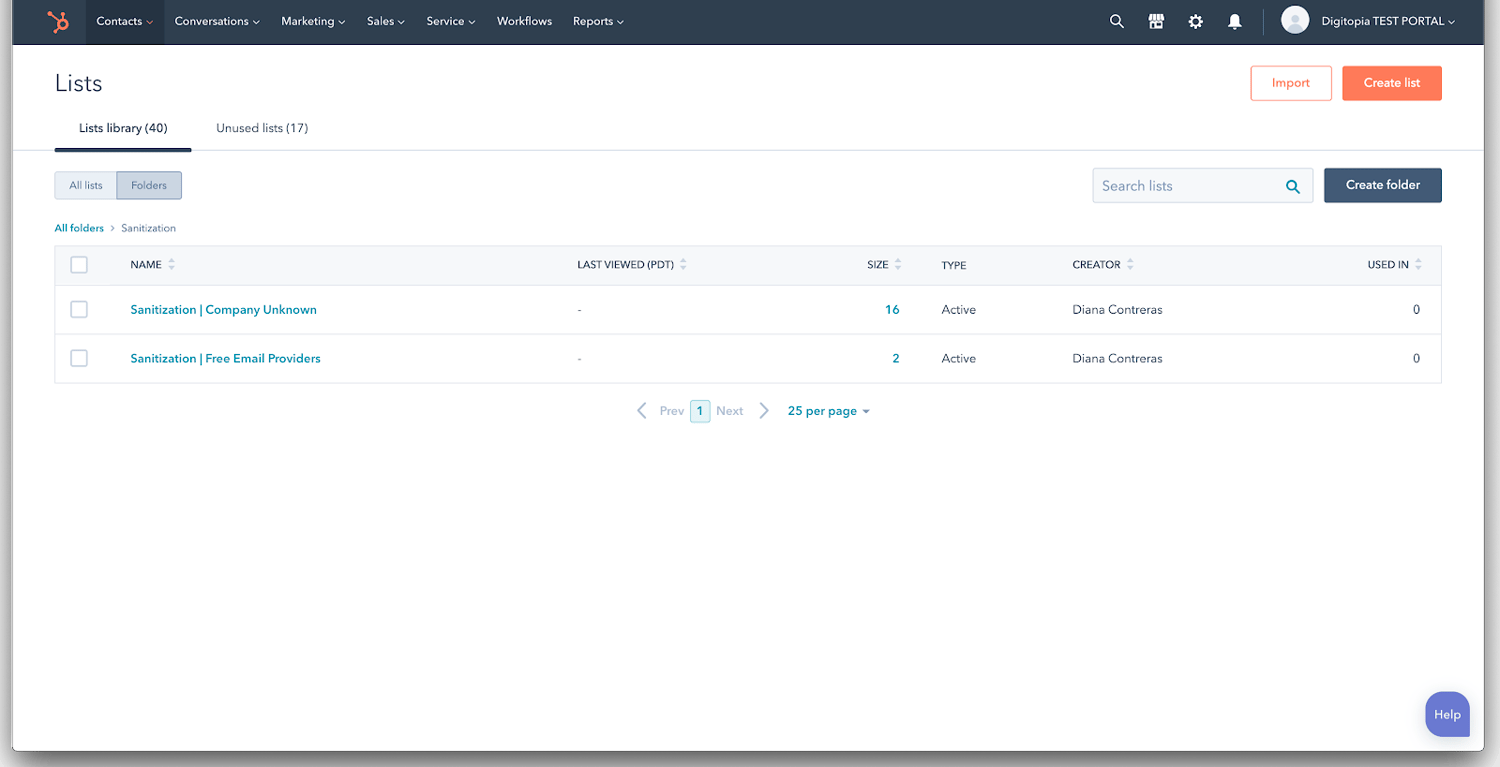Switch to the All lists segmented toggle

85,185
